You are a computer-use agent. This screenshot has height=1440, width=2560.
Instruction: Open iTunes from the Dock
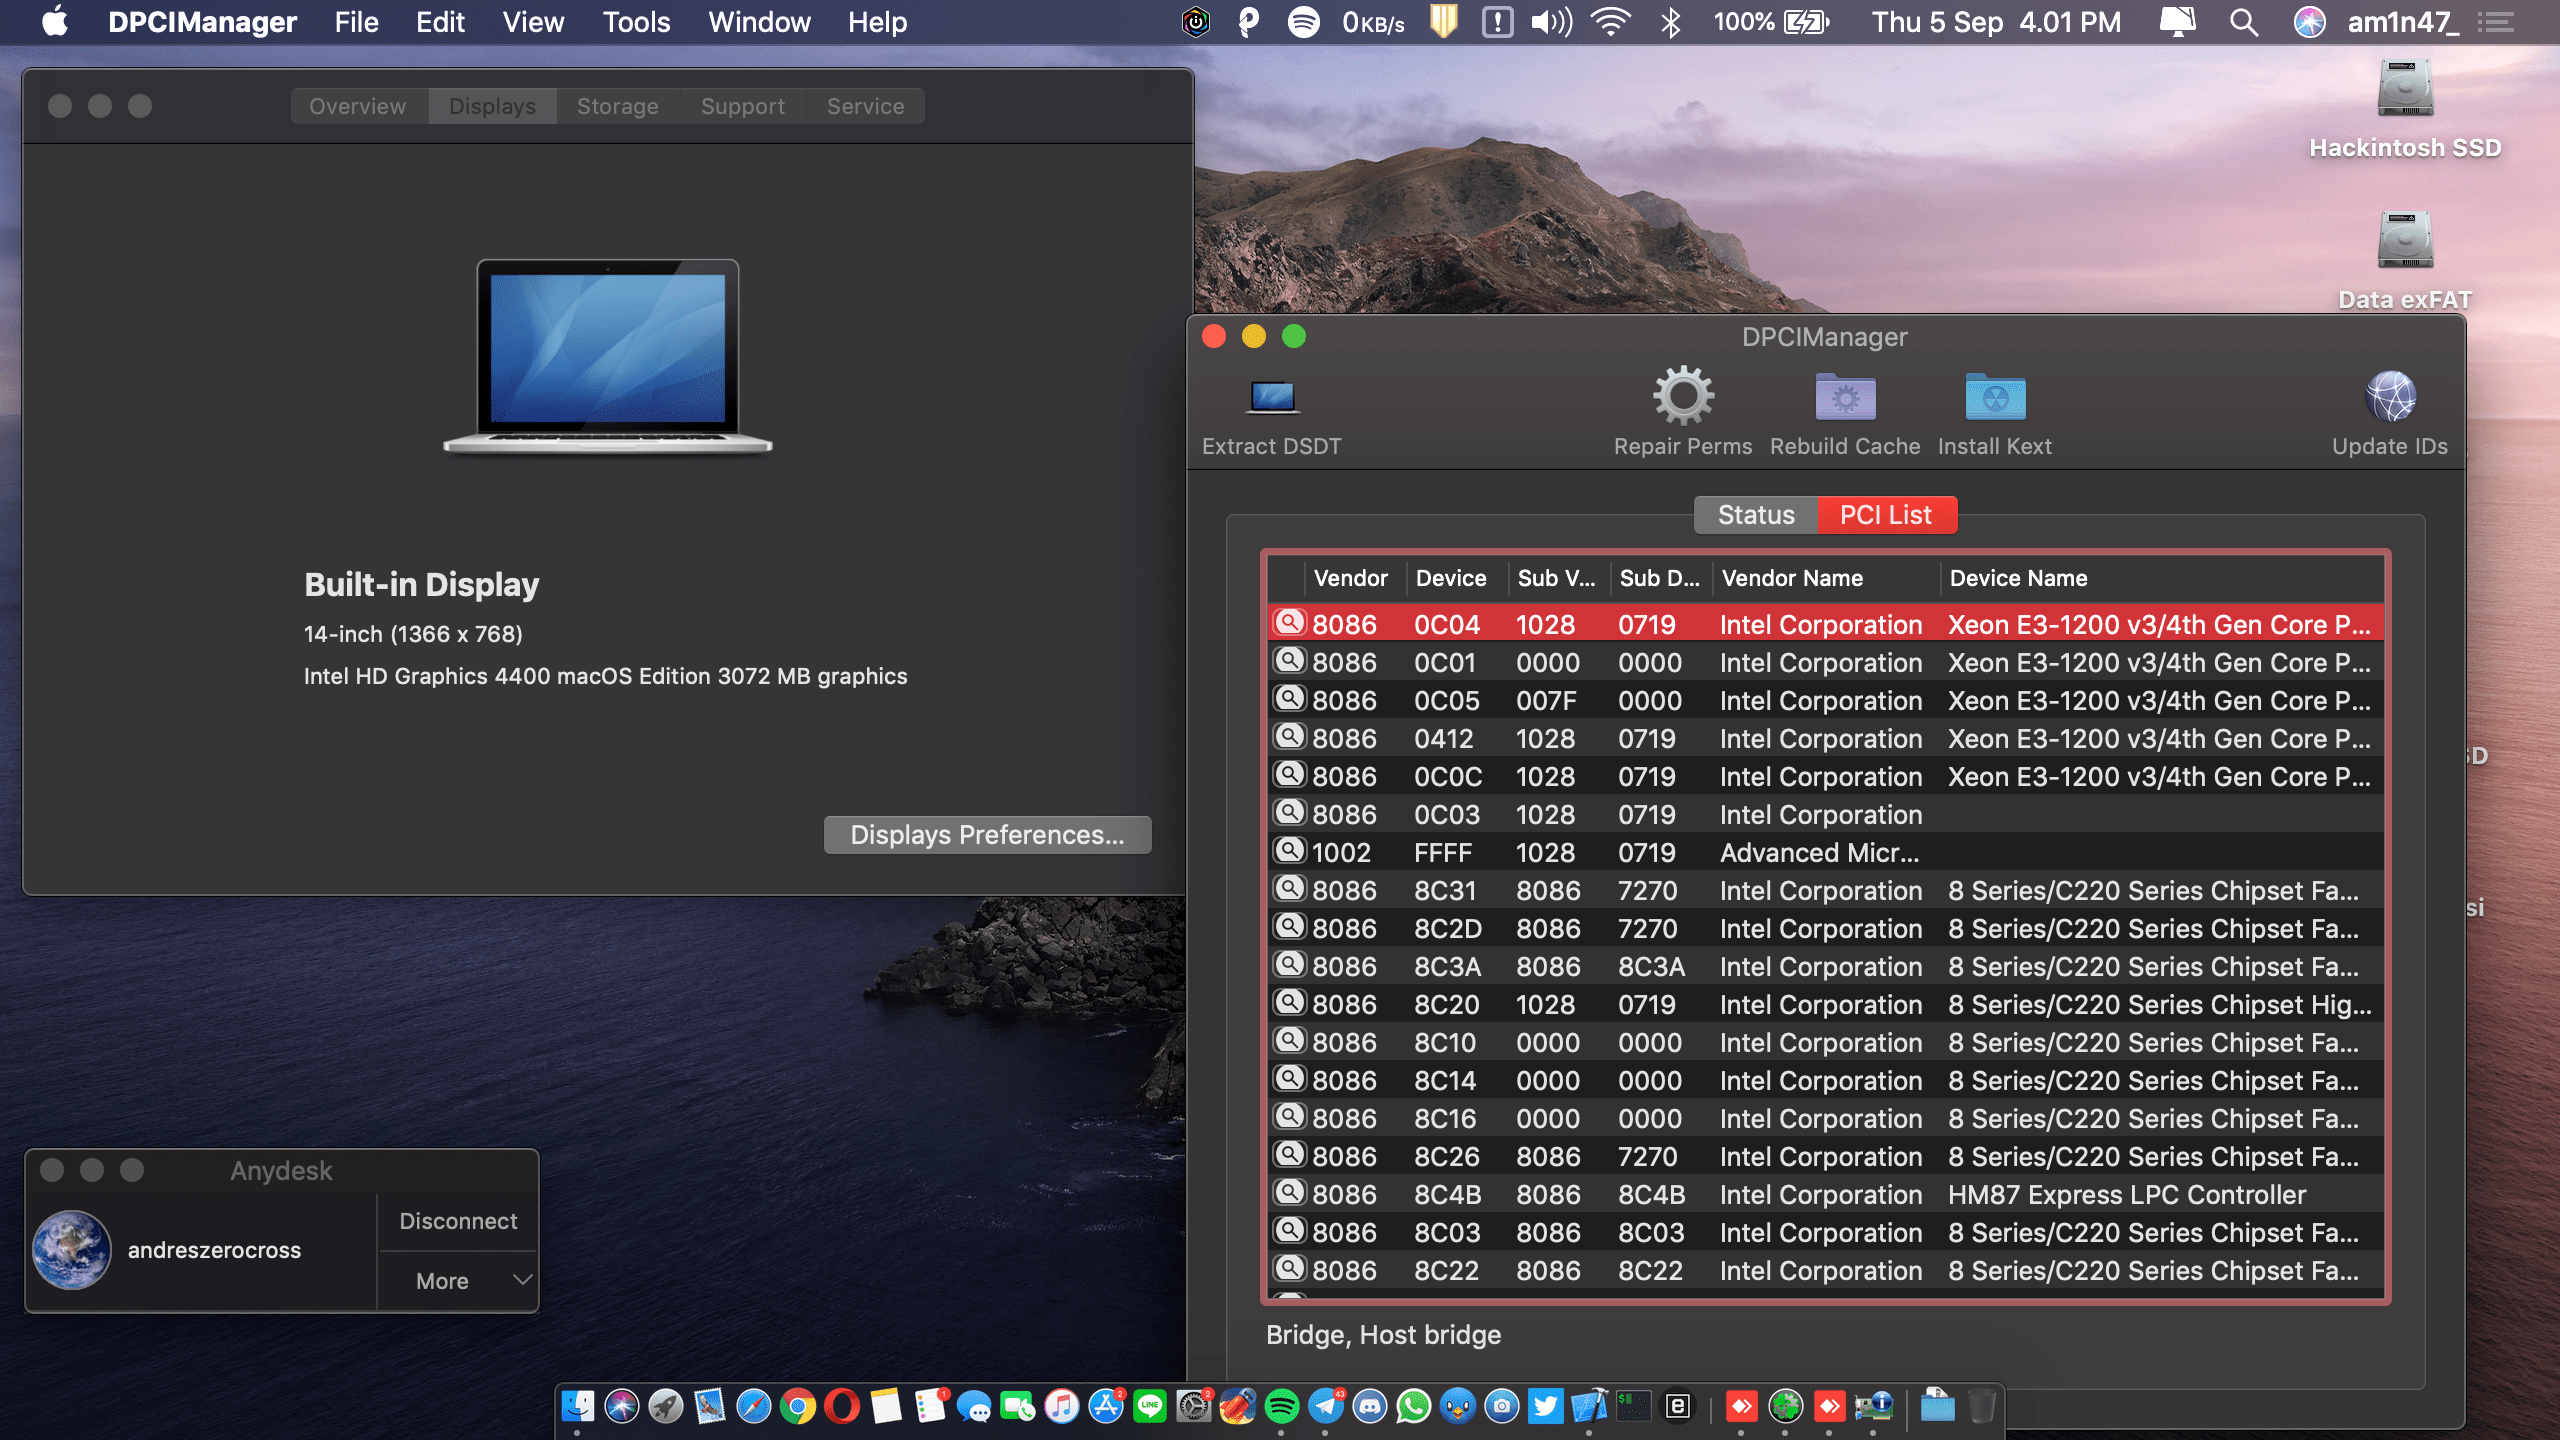(1061, 1406)
